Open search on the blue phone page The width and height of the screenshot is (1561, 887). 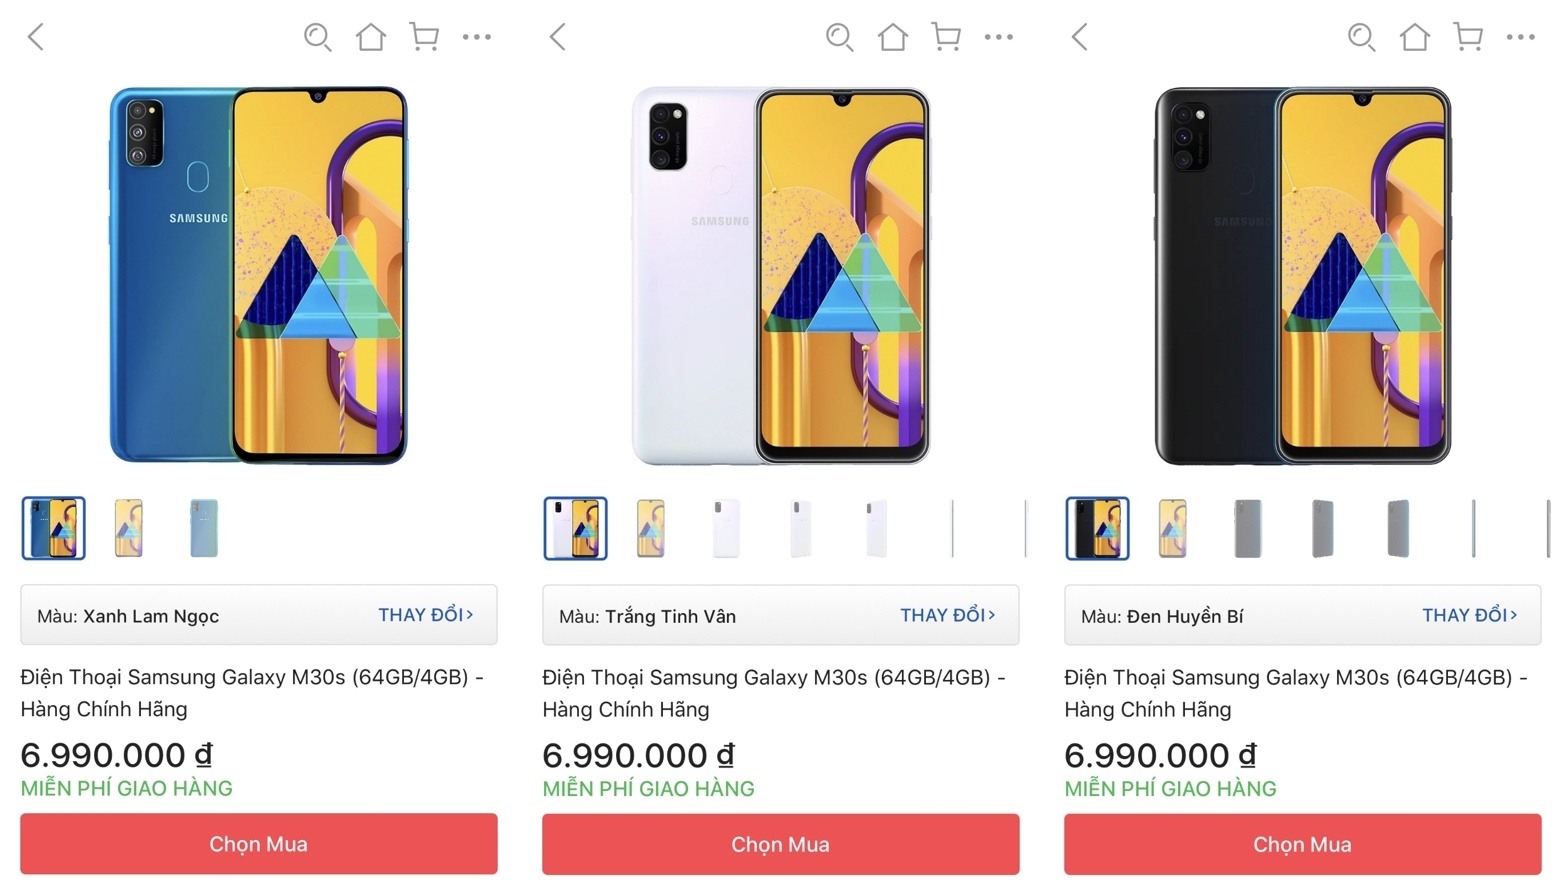[317, 37]
